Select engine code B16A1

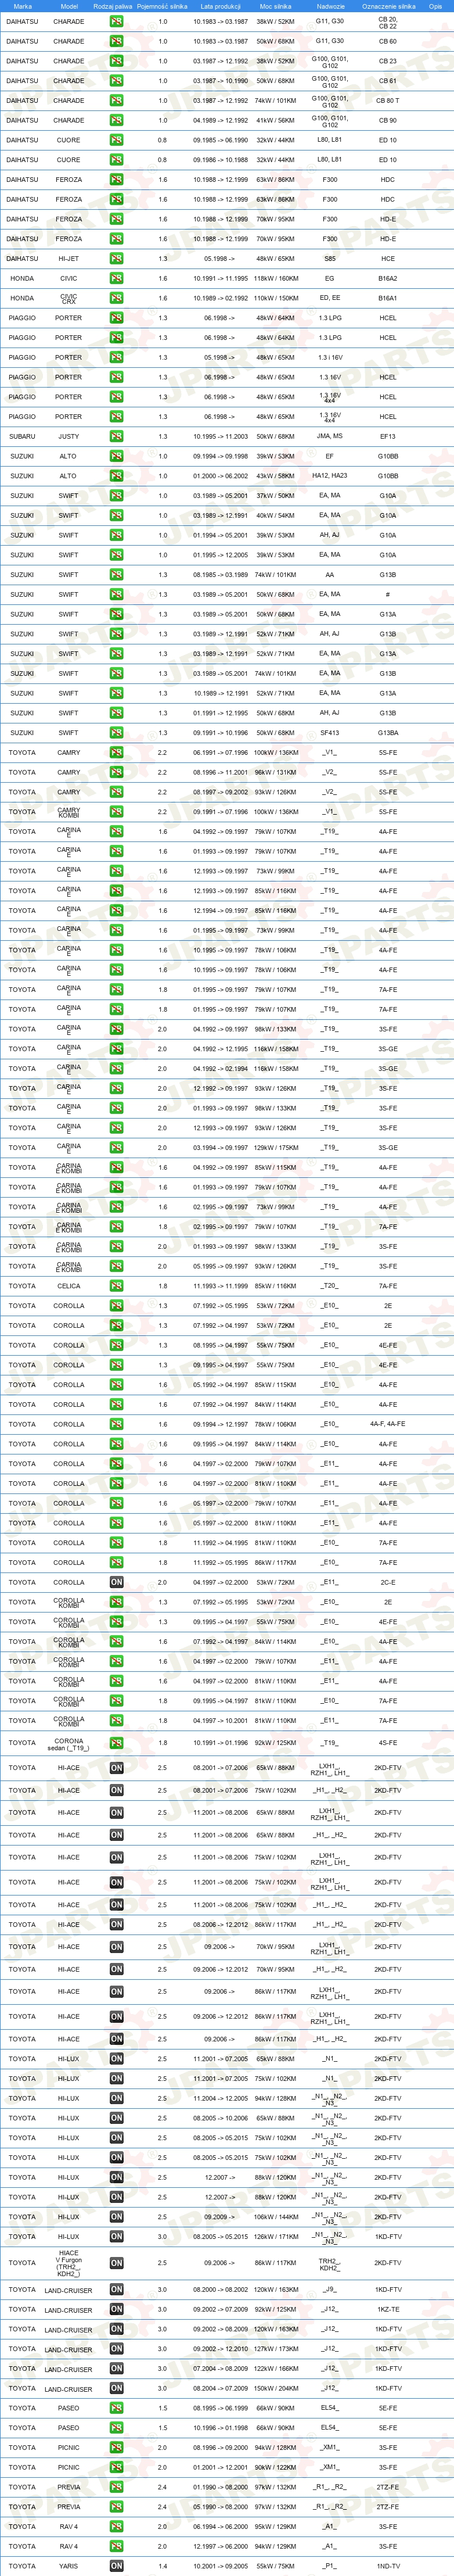pos(387,298)
